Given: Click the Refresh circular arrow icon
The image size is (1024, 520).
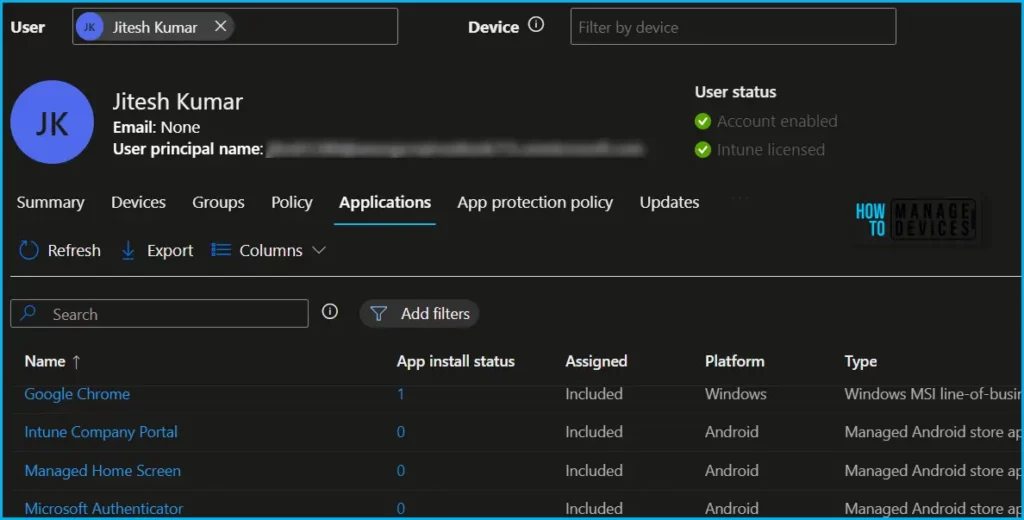Looking at the screenshot, I should 29,250.
